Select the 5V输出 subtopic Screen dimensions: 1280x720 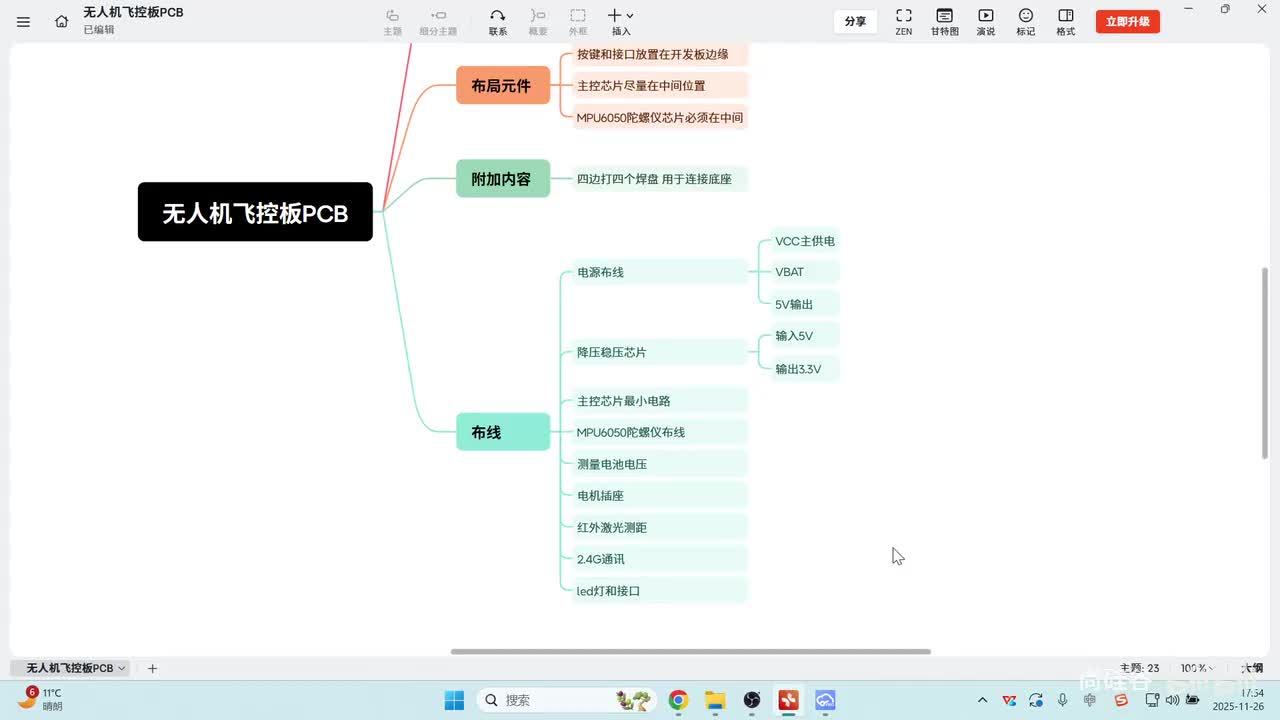pyautogui.click(x=804, y=304)
